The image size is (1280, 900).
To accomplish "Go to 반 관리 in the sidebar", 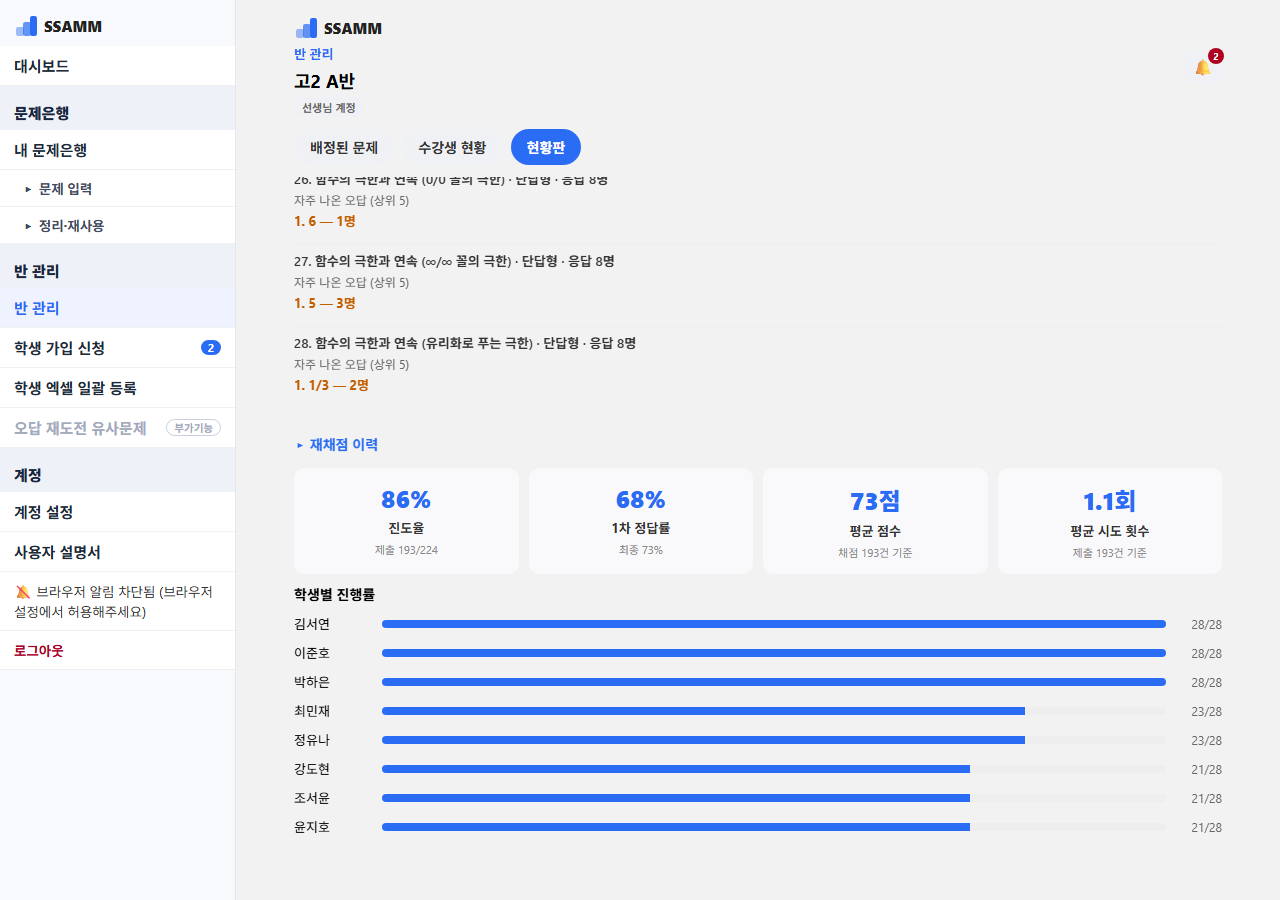I will click(x=117, y=308).
